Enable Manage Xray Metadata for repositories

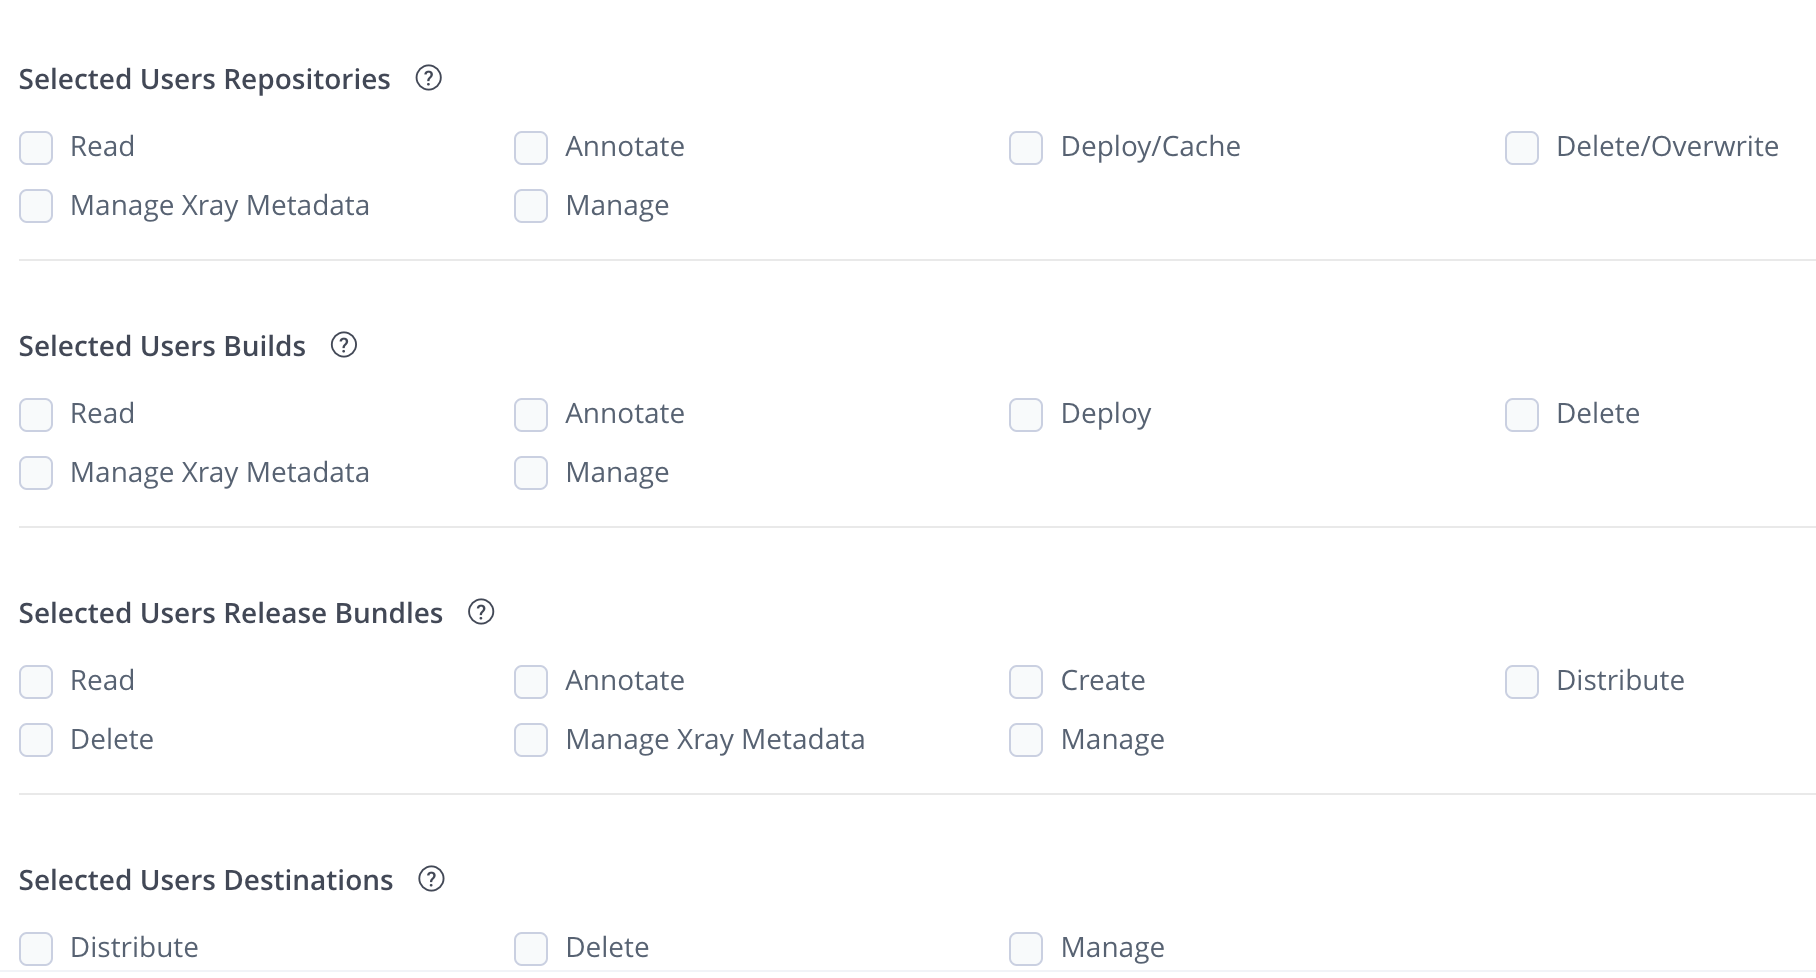click(36, 206)
